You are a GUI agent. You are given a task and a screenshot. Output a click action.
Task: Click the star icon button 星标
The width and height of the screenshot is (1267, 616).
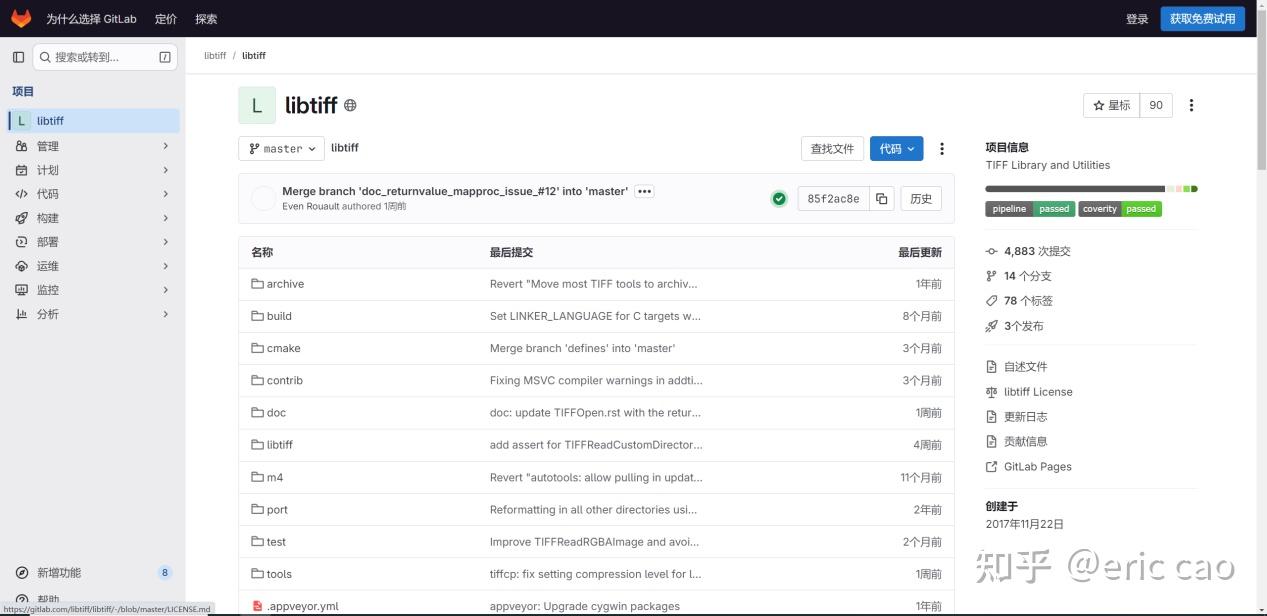tap(1111, 105)
